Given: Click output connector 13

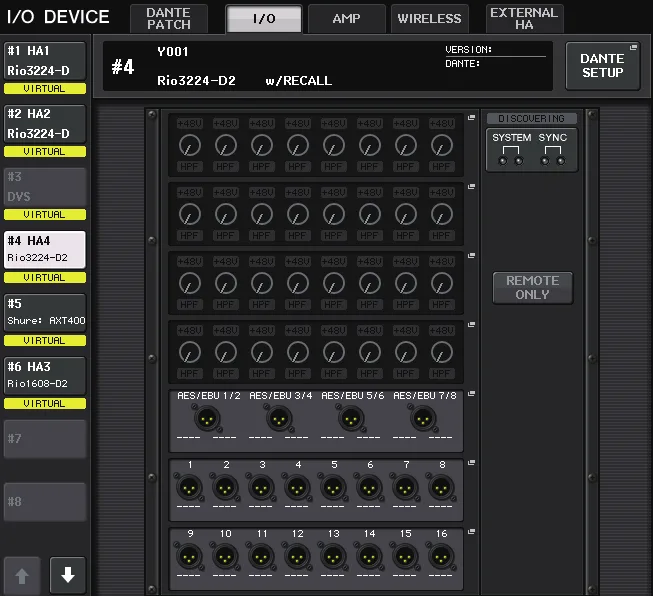Looking at the screenshot, I should tap(333, 556).
